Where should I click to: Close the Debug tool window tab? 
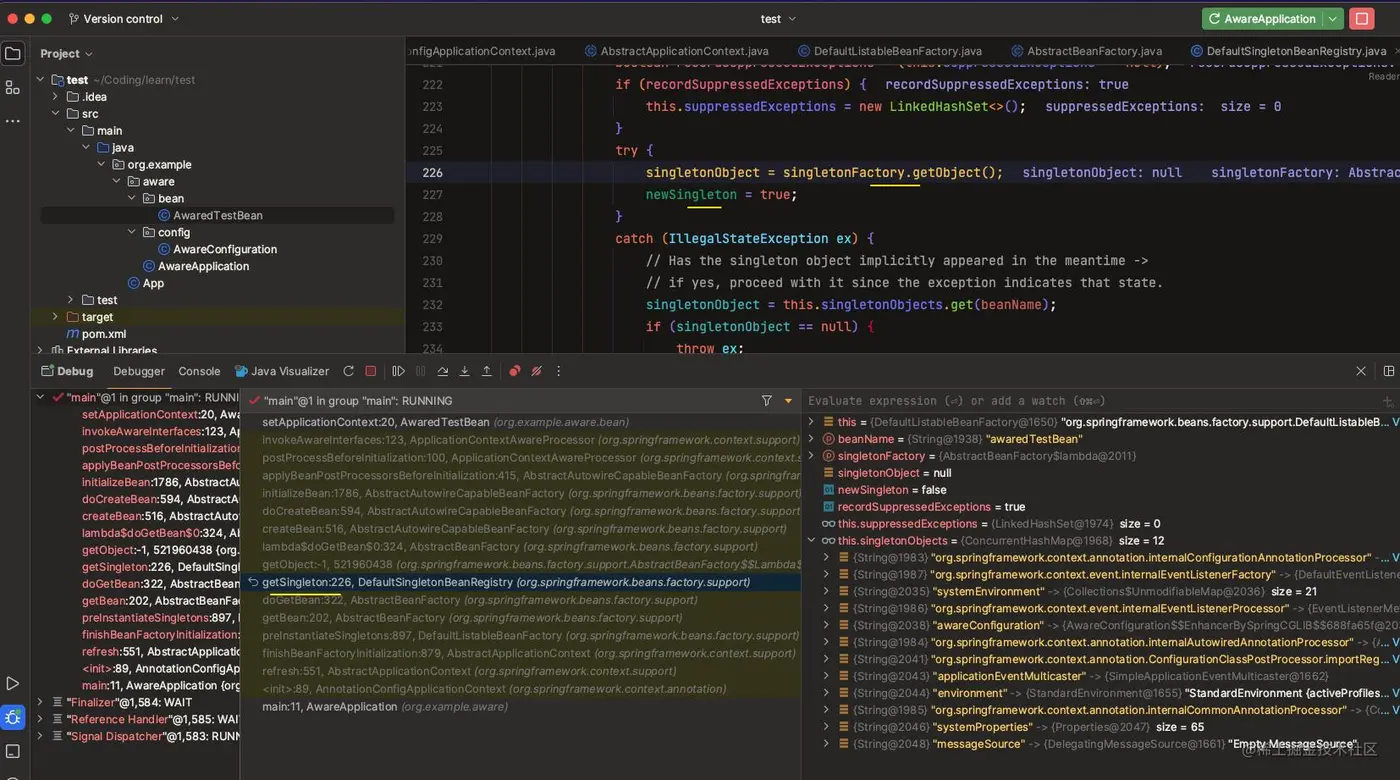(1361, 371)
